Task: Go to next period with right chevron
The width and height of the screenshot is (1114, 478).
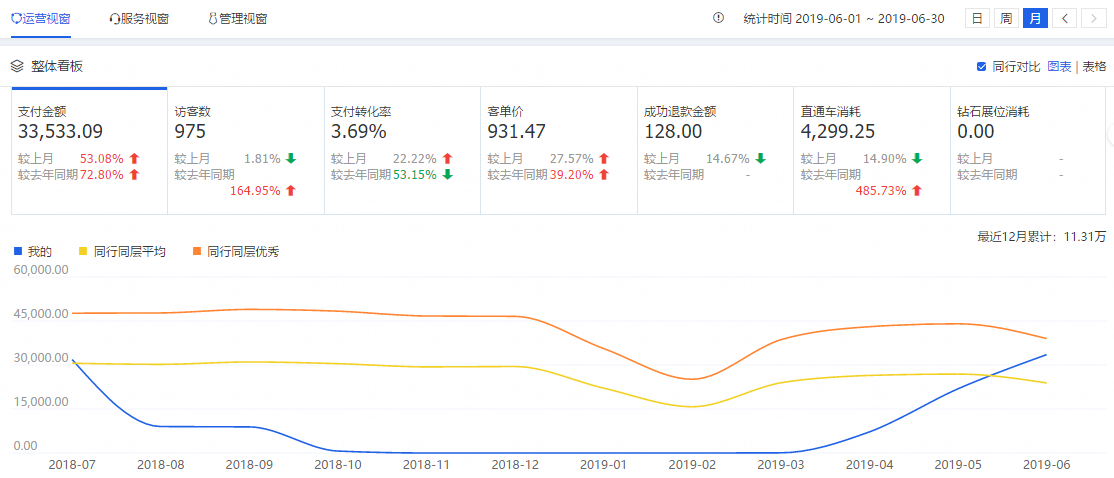Action: (x=1094, y=18)
